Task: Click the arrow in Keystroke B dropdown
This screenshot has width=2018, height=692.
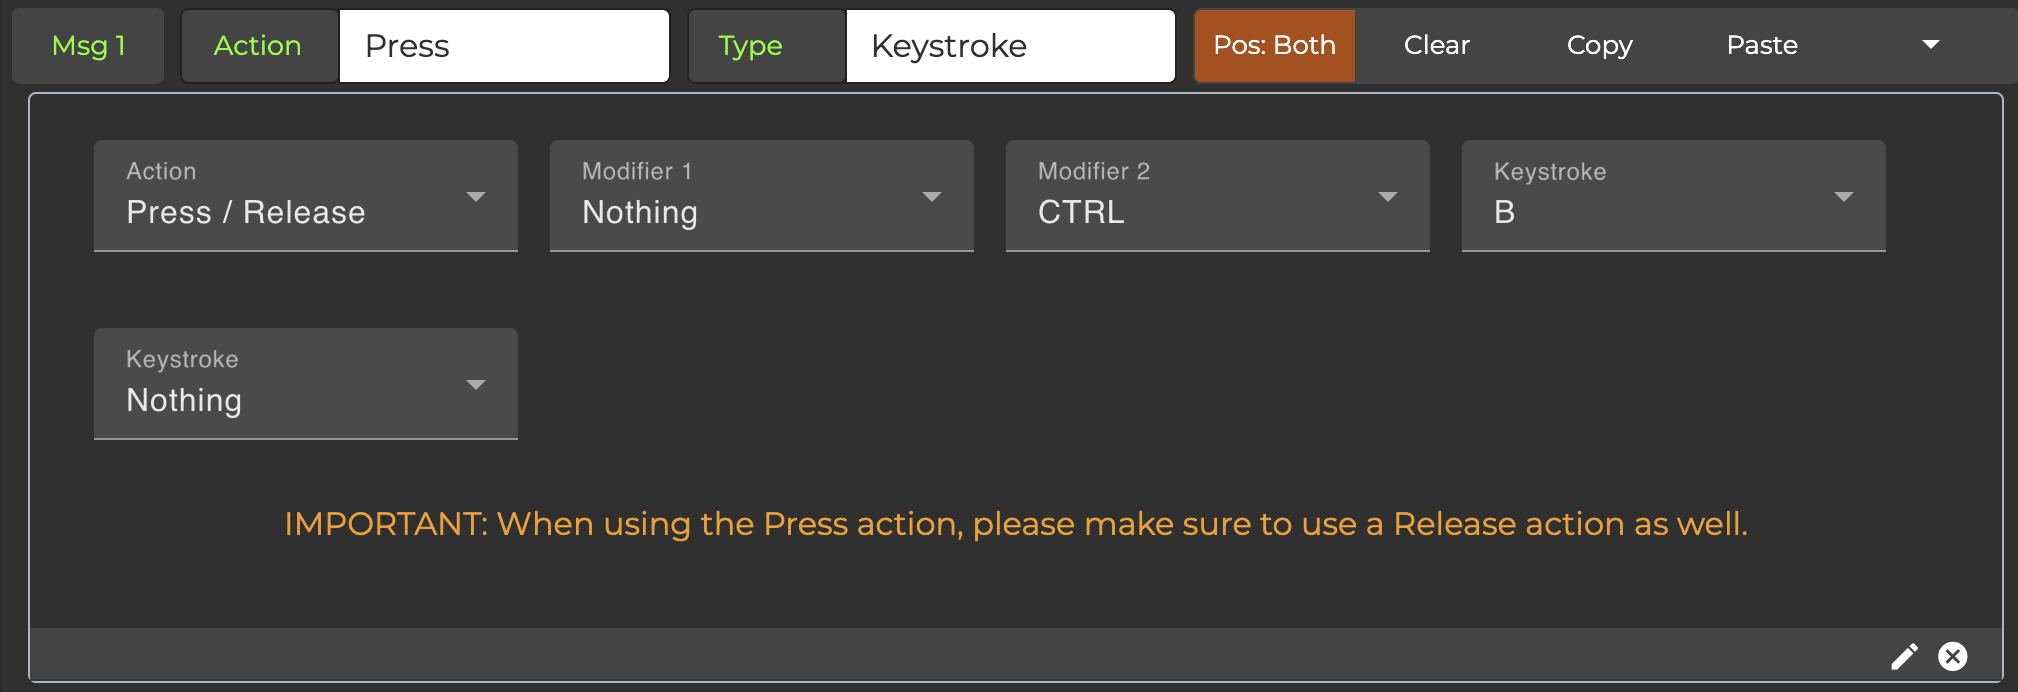Action: [1844, 197]
